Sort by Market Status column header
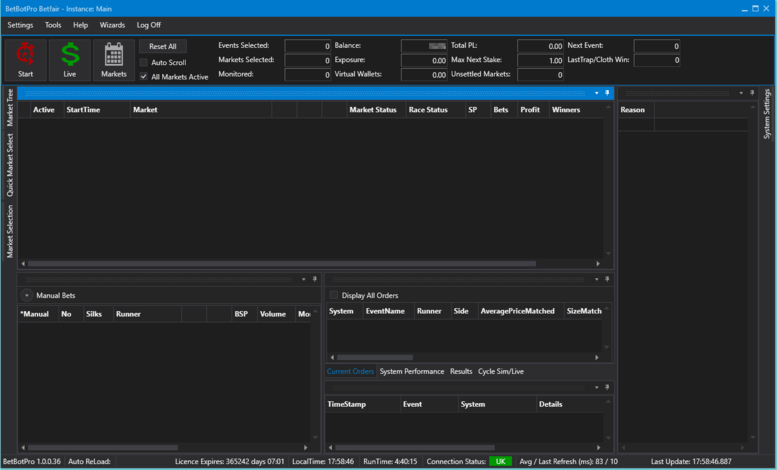This screenshot has width=777, height=470. click(x=376, y=110)
